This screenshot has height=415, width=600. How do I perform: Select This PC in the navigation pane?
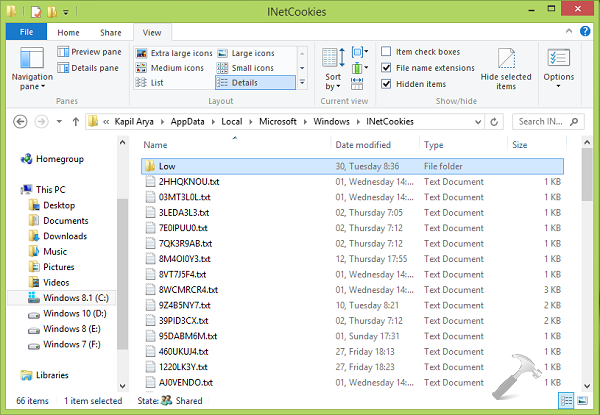44,190
